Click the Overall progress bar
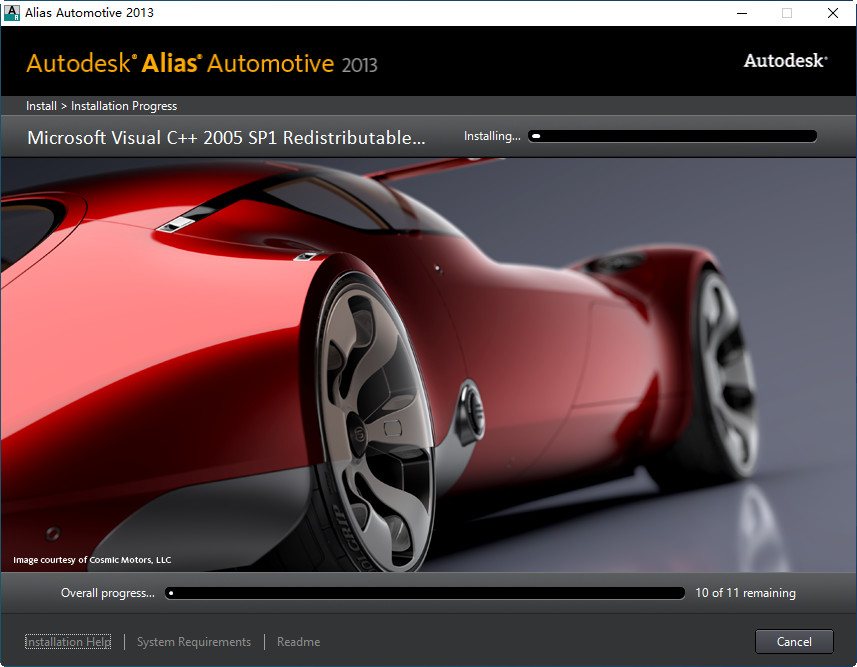 click(x=425, y=593)
